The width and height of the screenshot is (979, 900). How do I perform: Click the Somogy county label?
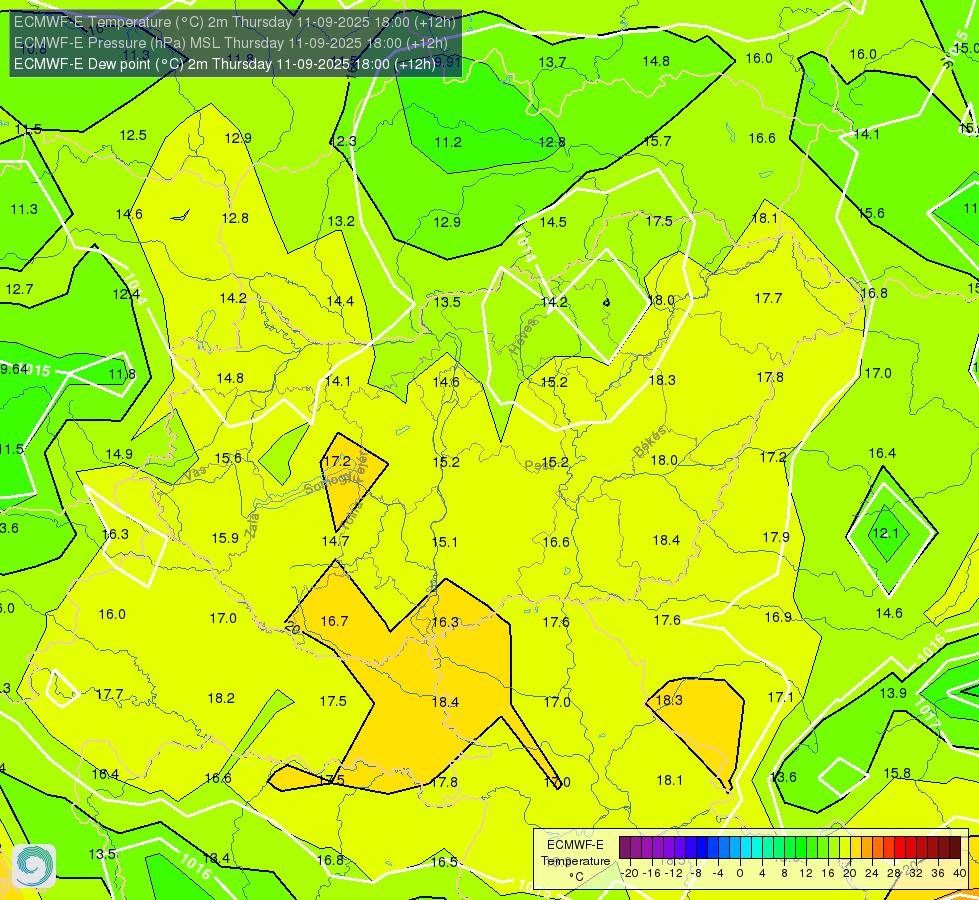coord(330,482)
